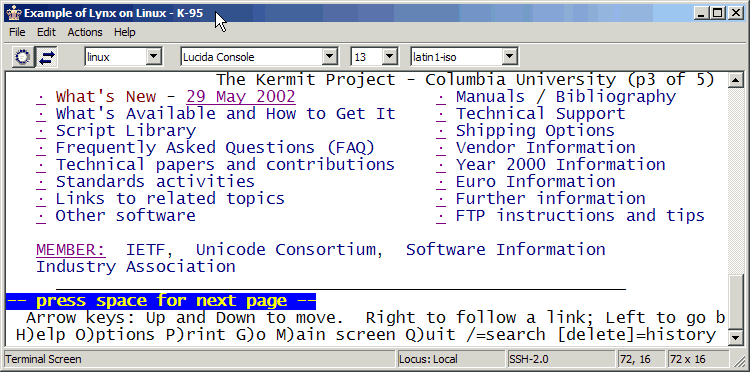
Task: Click the 'press space for next page' prompt
Action: 161,301
